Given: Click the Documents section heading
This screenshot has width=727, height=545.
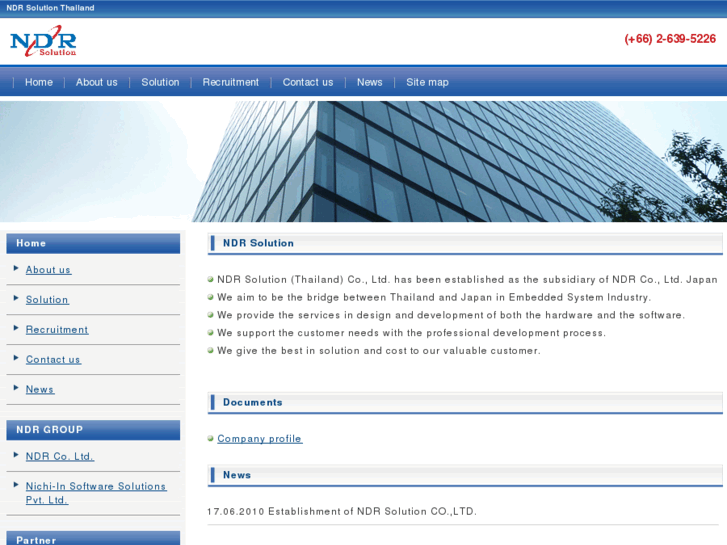Looking at the screenshot, I should coord(465,403).
